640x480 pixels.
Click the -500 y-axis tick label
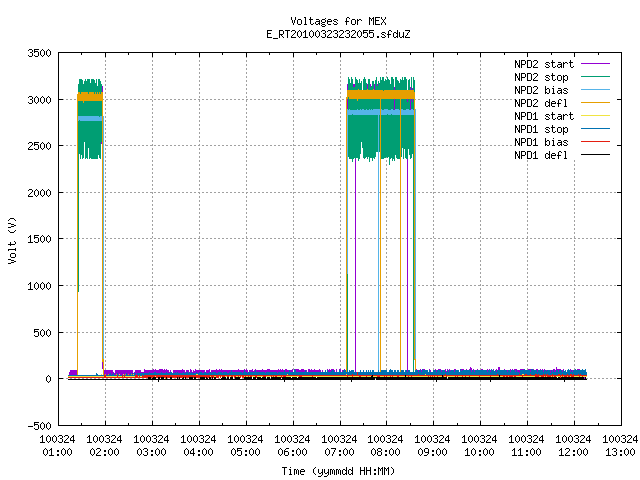click(39, 426)
